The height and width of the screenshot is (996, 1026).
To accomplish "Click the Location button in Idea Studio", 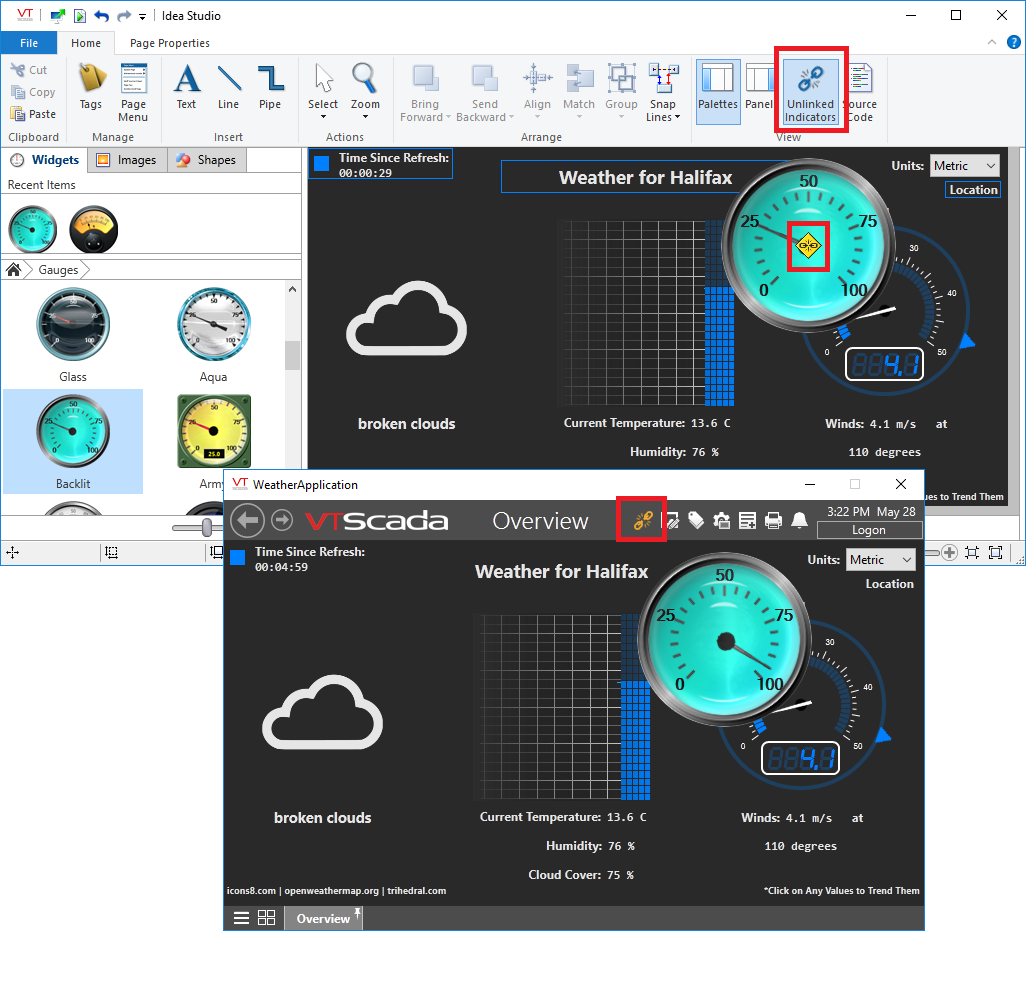I will [973, 190].
